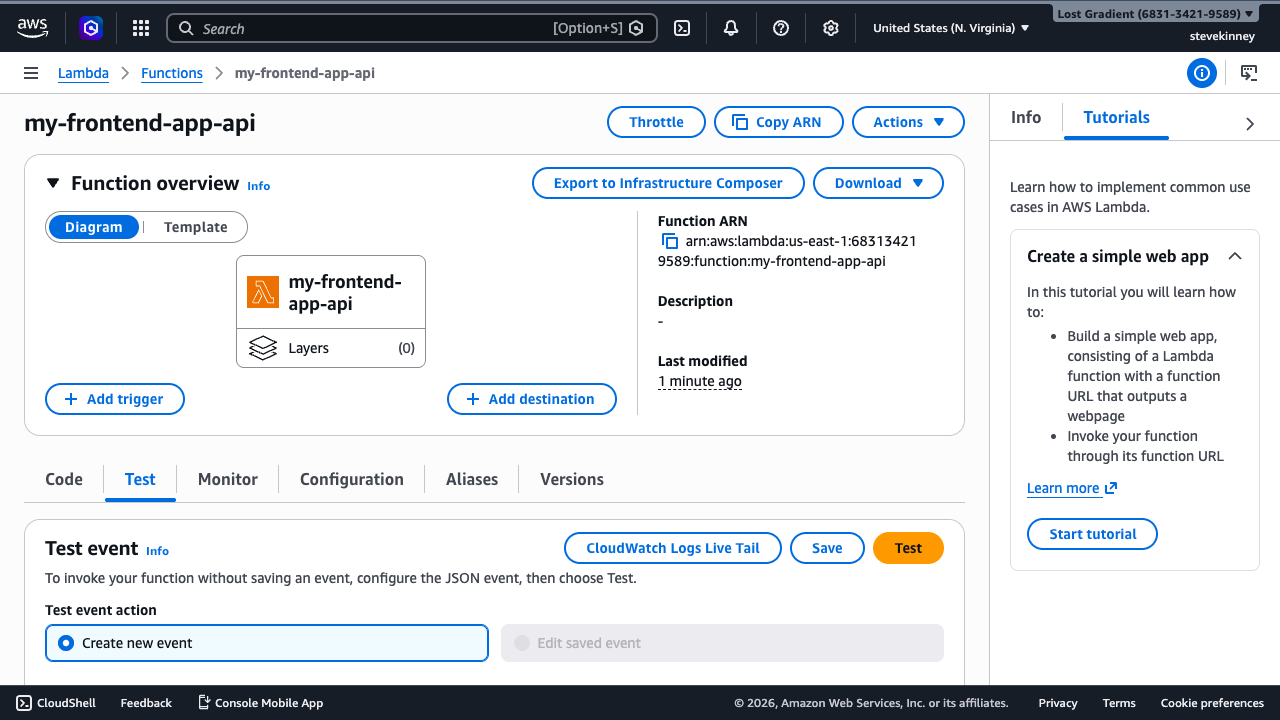Open the Terms footer link

[1119, 703]
